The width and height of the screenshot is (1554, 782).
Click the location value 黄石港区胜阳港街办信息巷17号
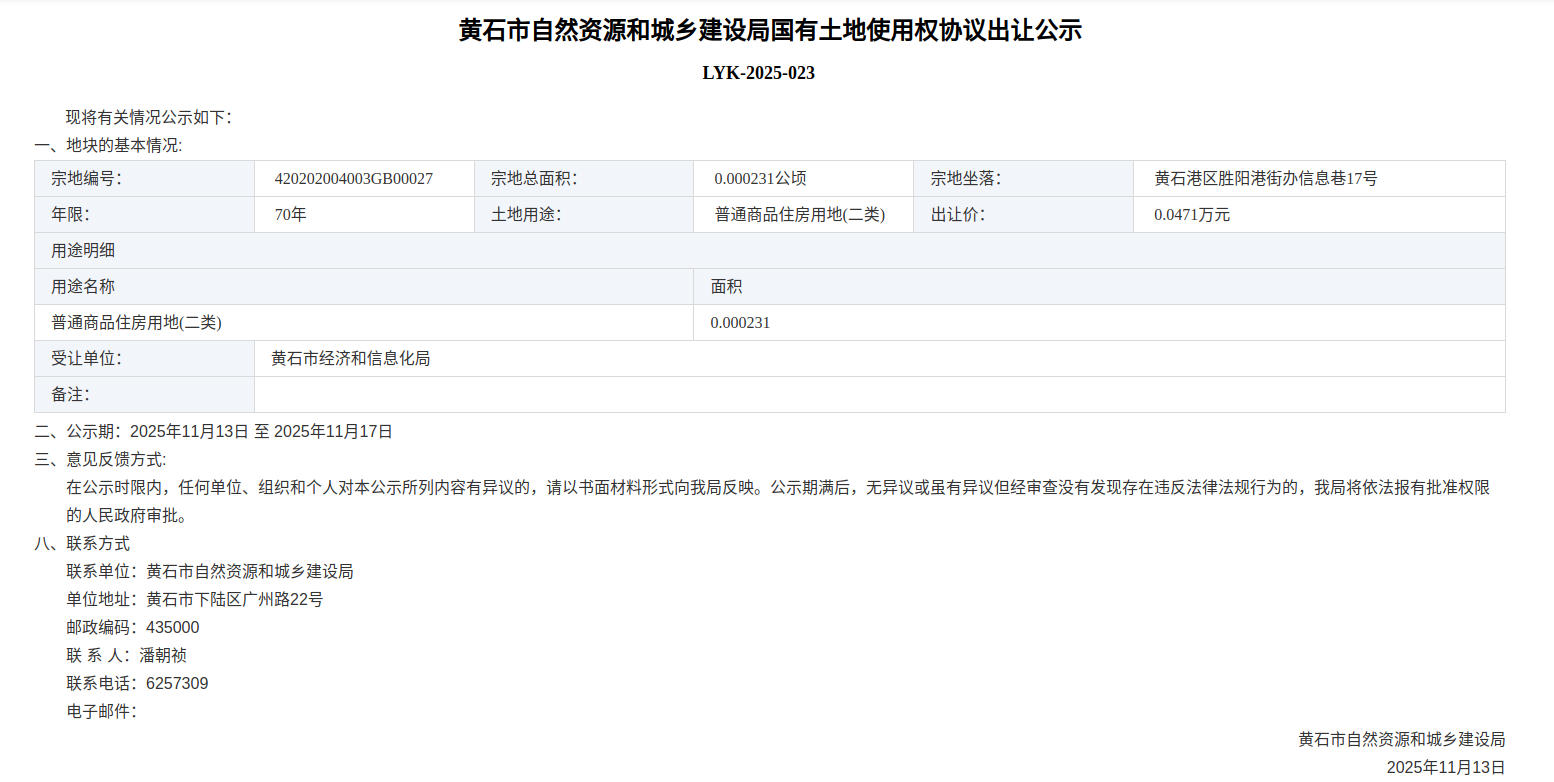[1265, 179]
